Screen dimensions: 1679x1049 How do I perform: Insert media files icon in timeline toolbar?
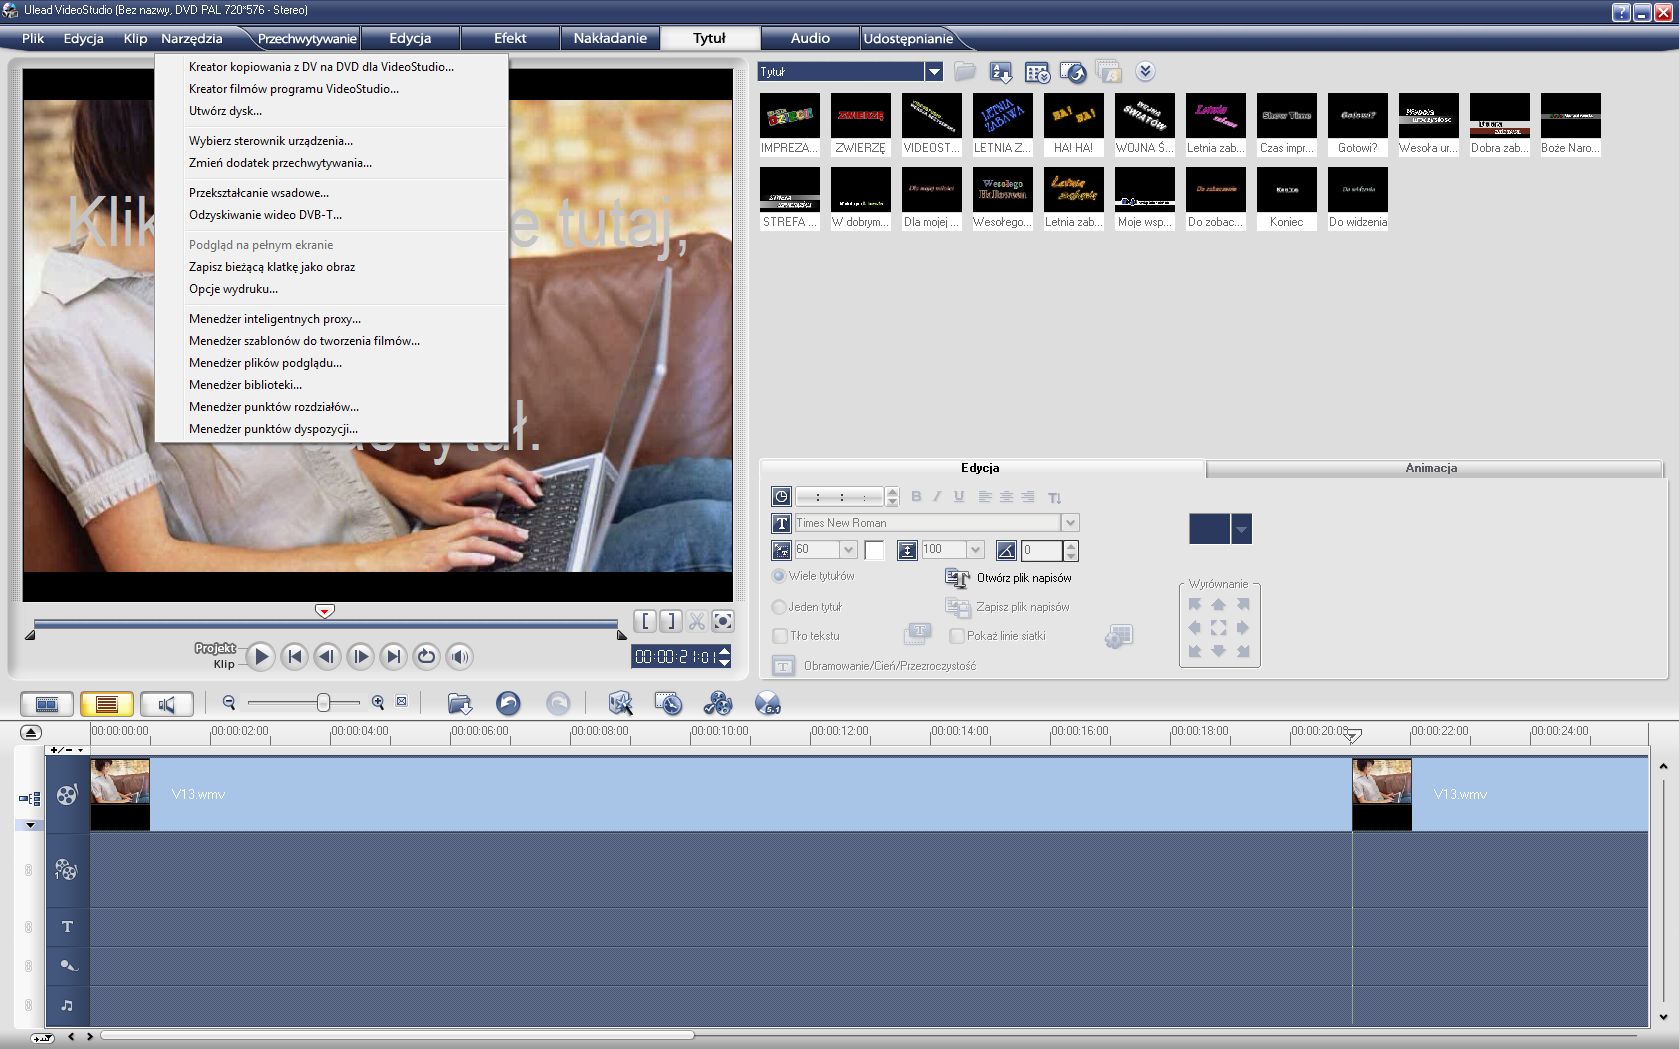point(459,704)
